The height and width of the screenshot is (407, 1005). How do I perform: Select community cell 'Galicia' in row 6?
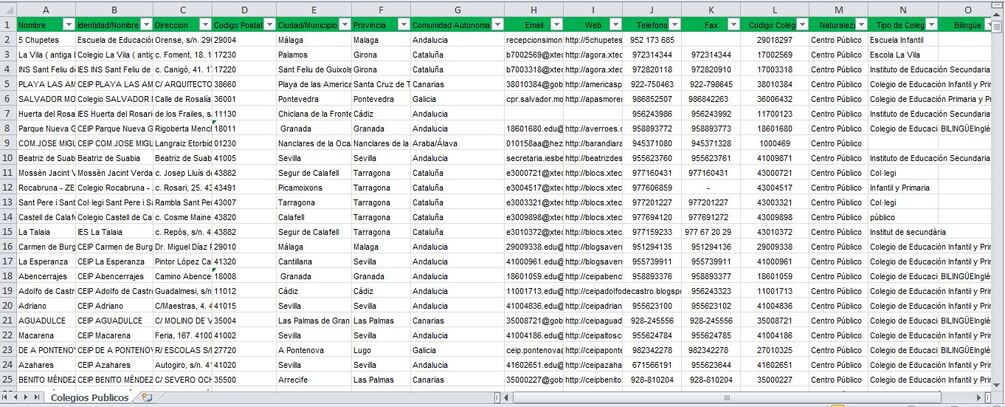pos(457,99)
